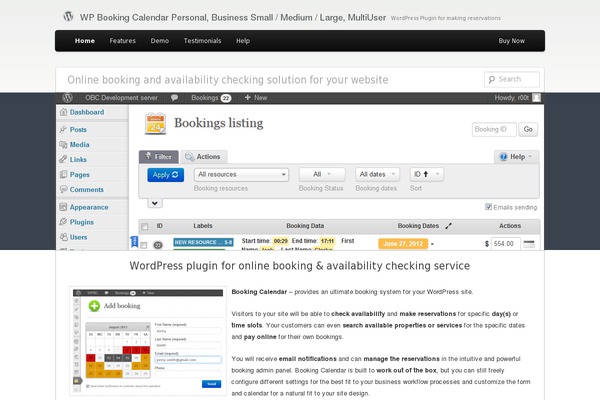Open the All resources dropdown
Viewport: 600px width, 400px height.
point(241,175)
